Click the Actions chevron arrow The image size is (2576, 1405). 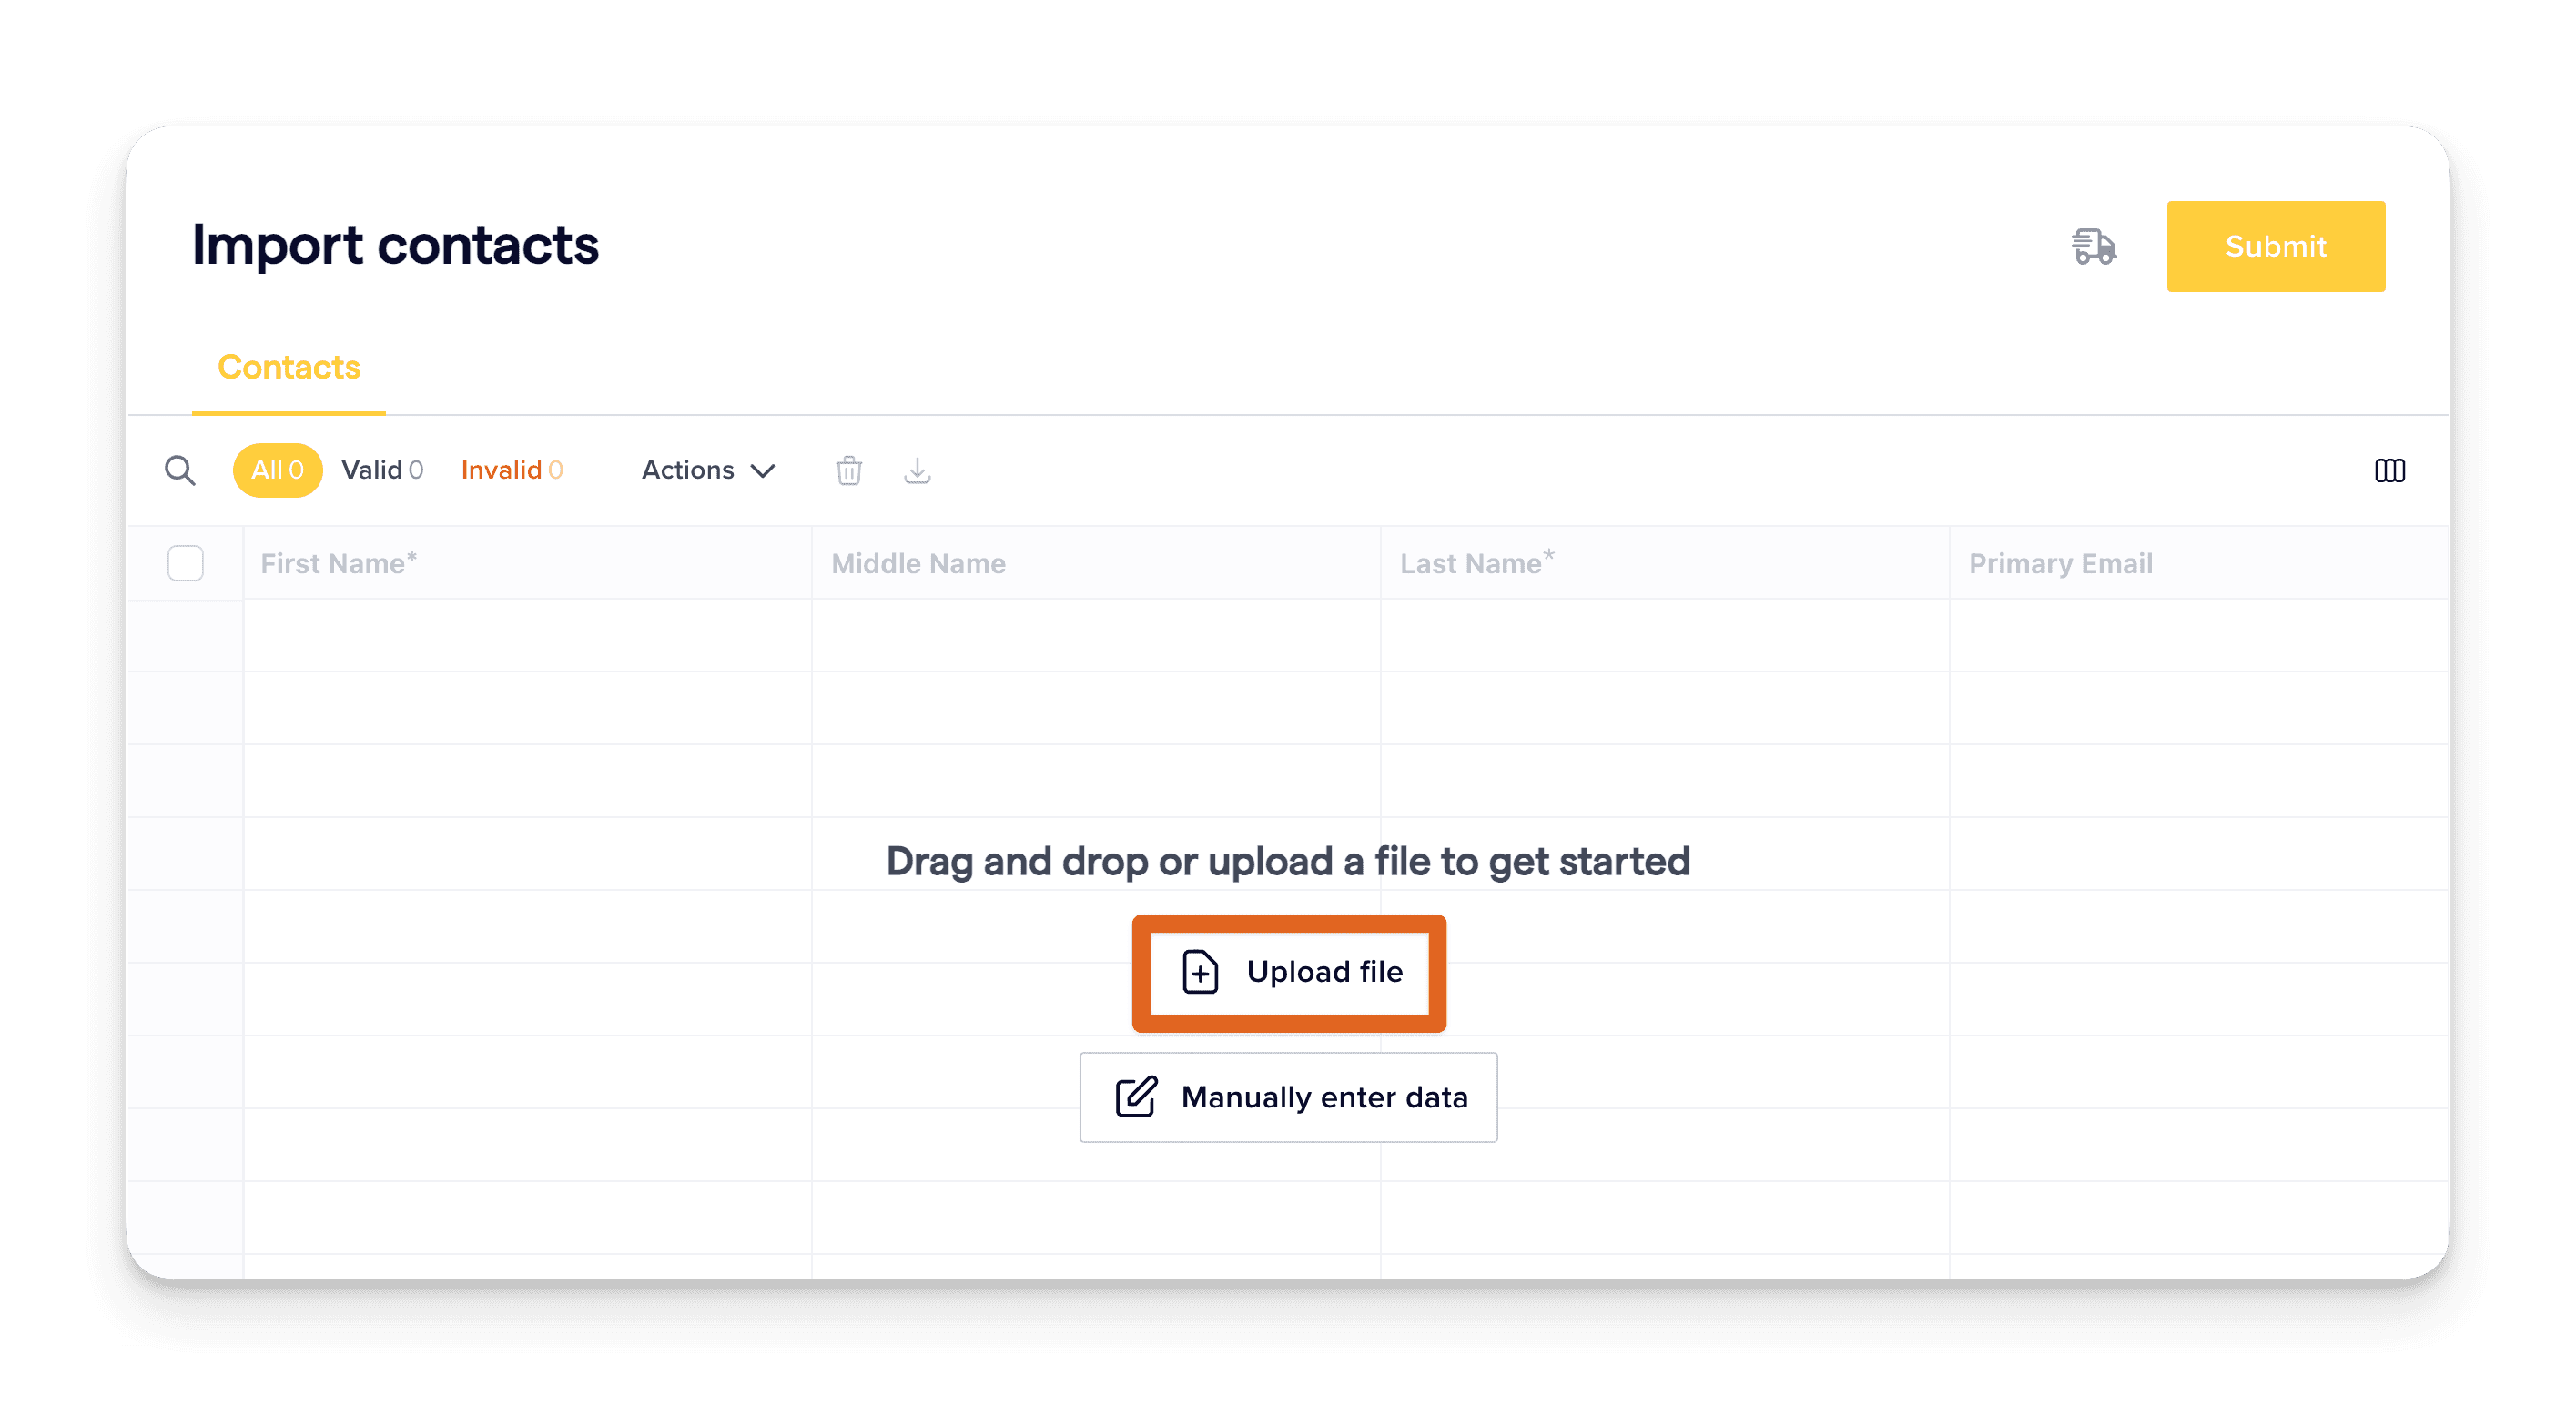point(763,471)
